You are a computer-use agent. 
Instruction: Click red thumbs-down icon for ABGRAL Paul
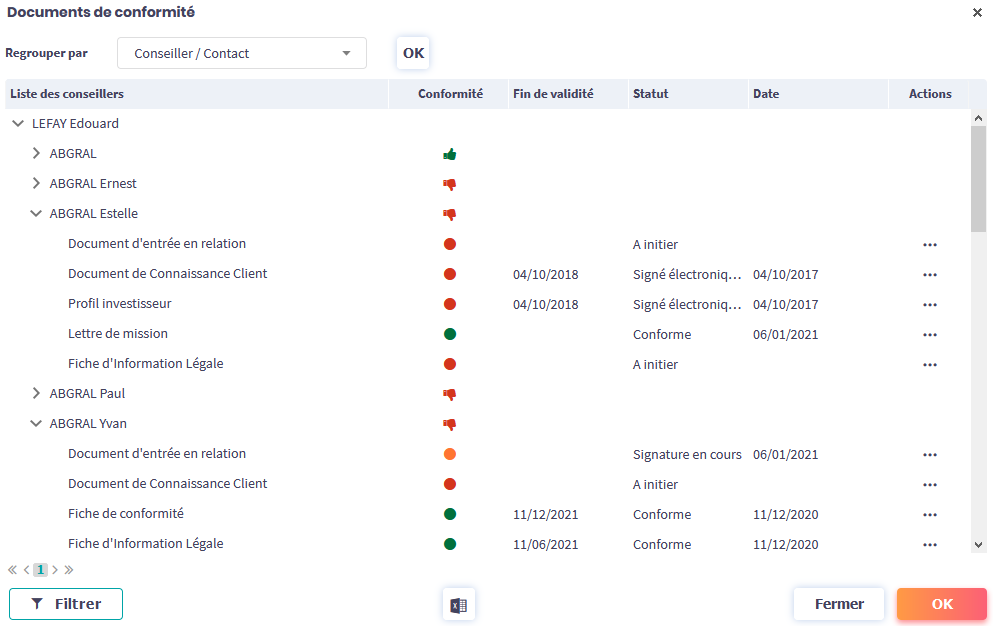point(450,394)
